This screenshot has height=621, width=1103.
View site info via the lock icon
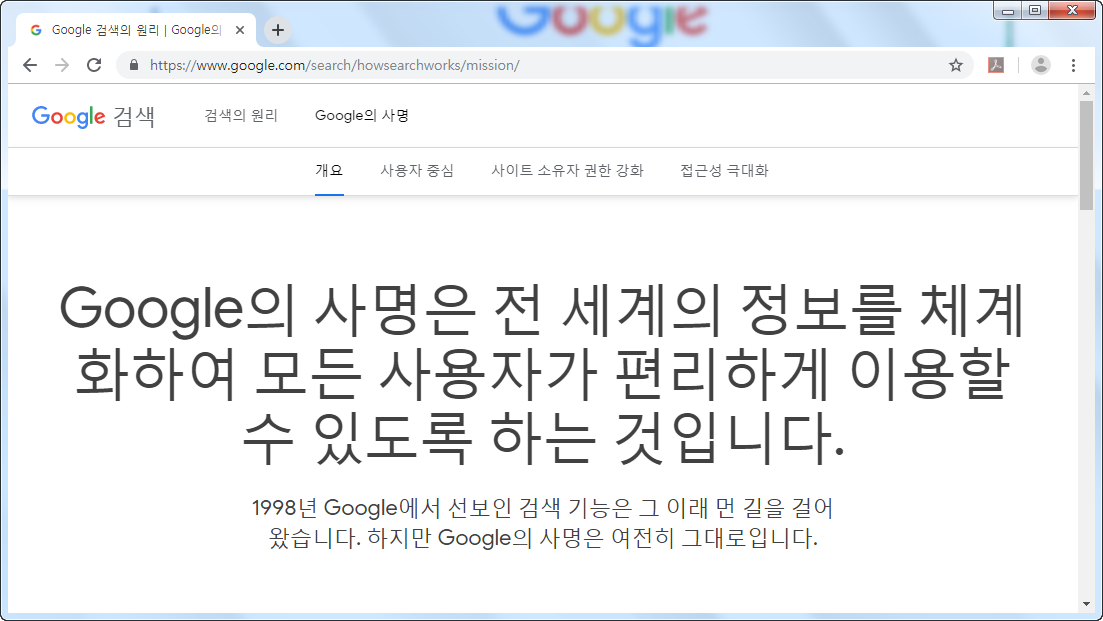pos(134,65)
